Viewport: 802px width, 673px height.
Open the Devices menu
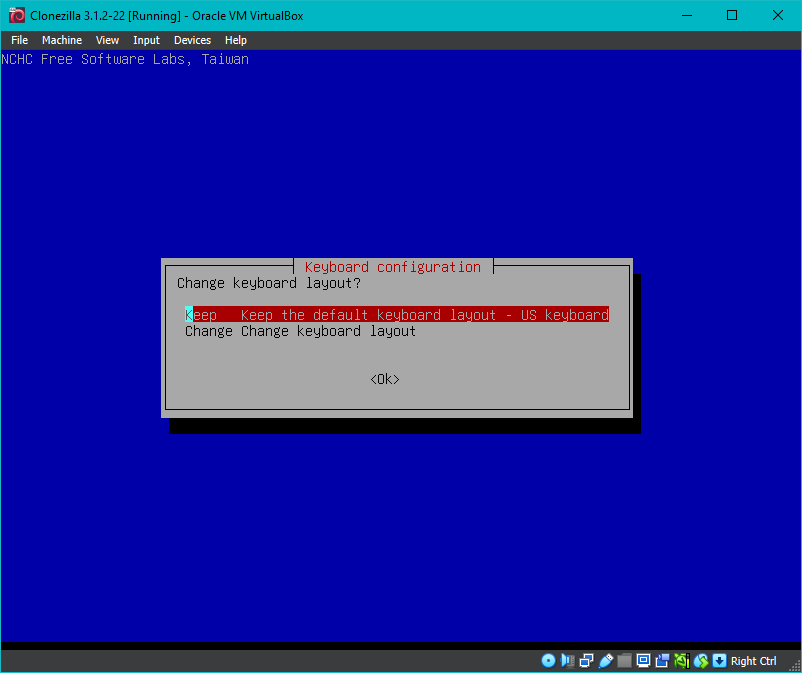(x=192, y=40)
